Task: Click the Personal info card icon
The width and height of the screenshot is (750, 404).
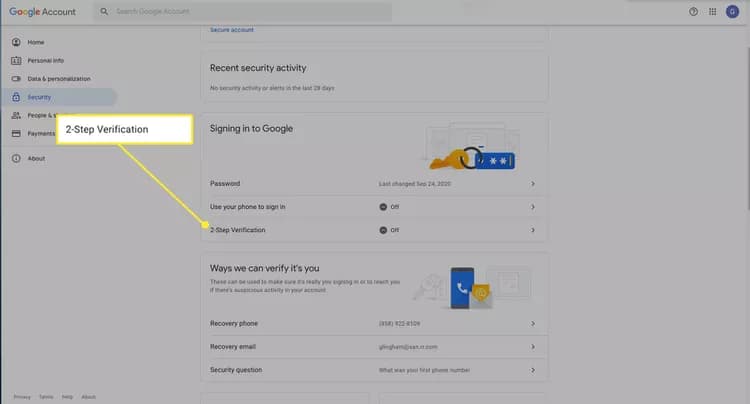Action: tap(16, 60)
